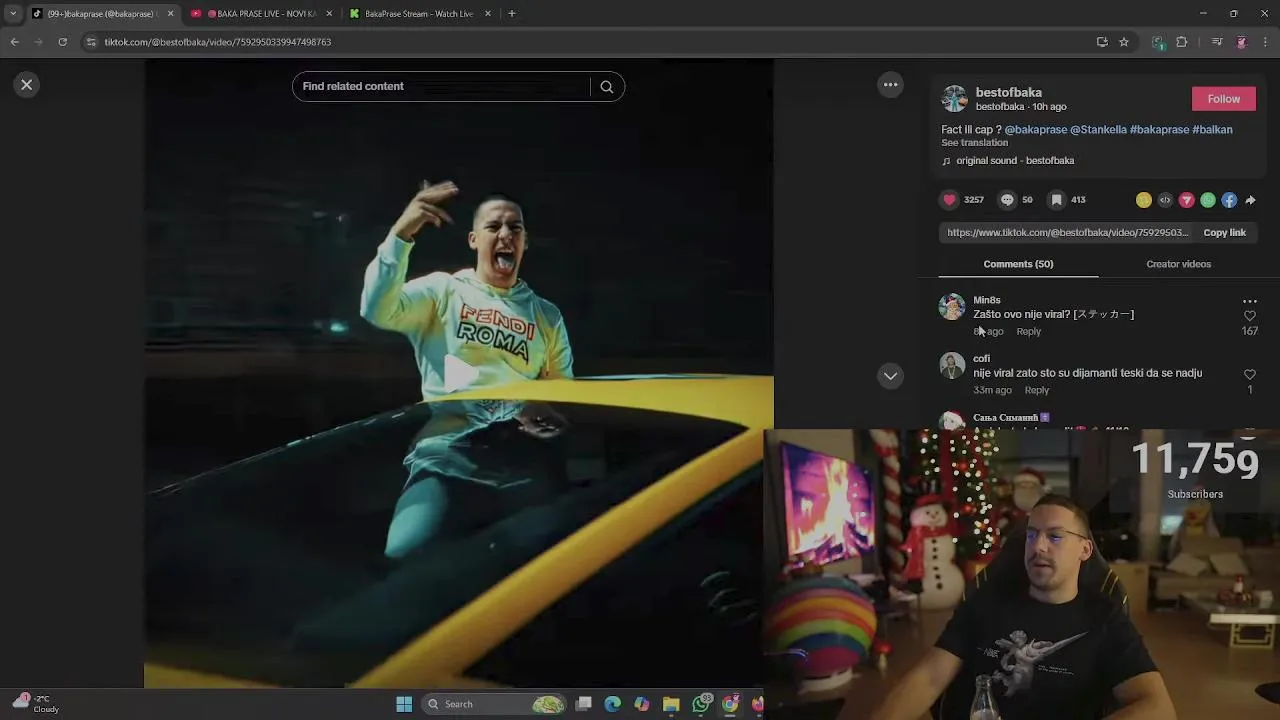Open original sound - bestofbaka
Image resolution: width=1280 pixels, height=720 pixels.
pyautogui.click(x=1014, y=161)
